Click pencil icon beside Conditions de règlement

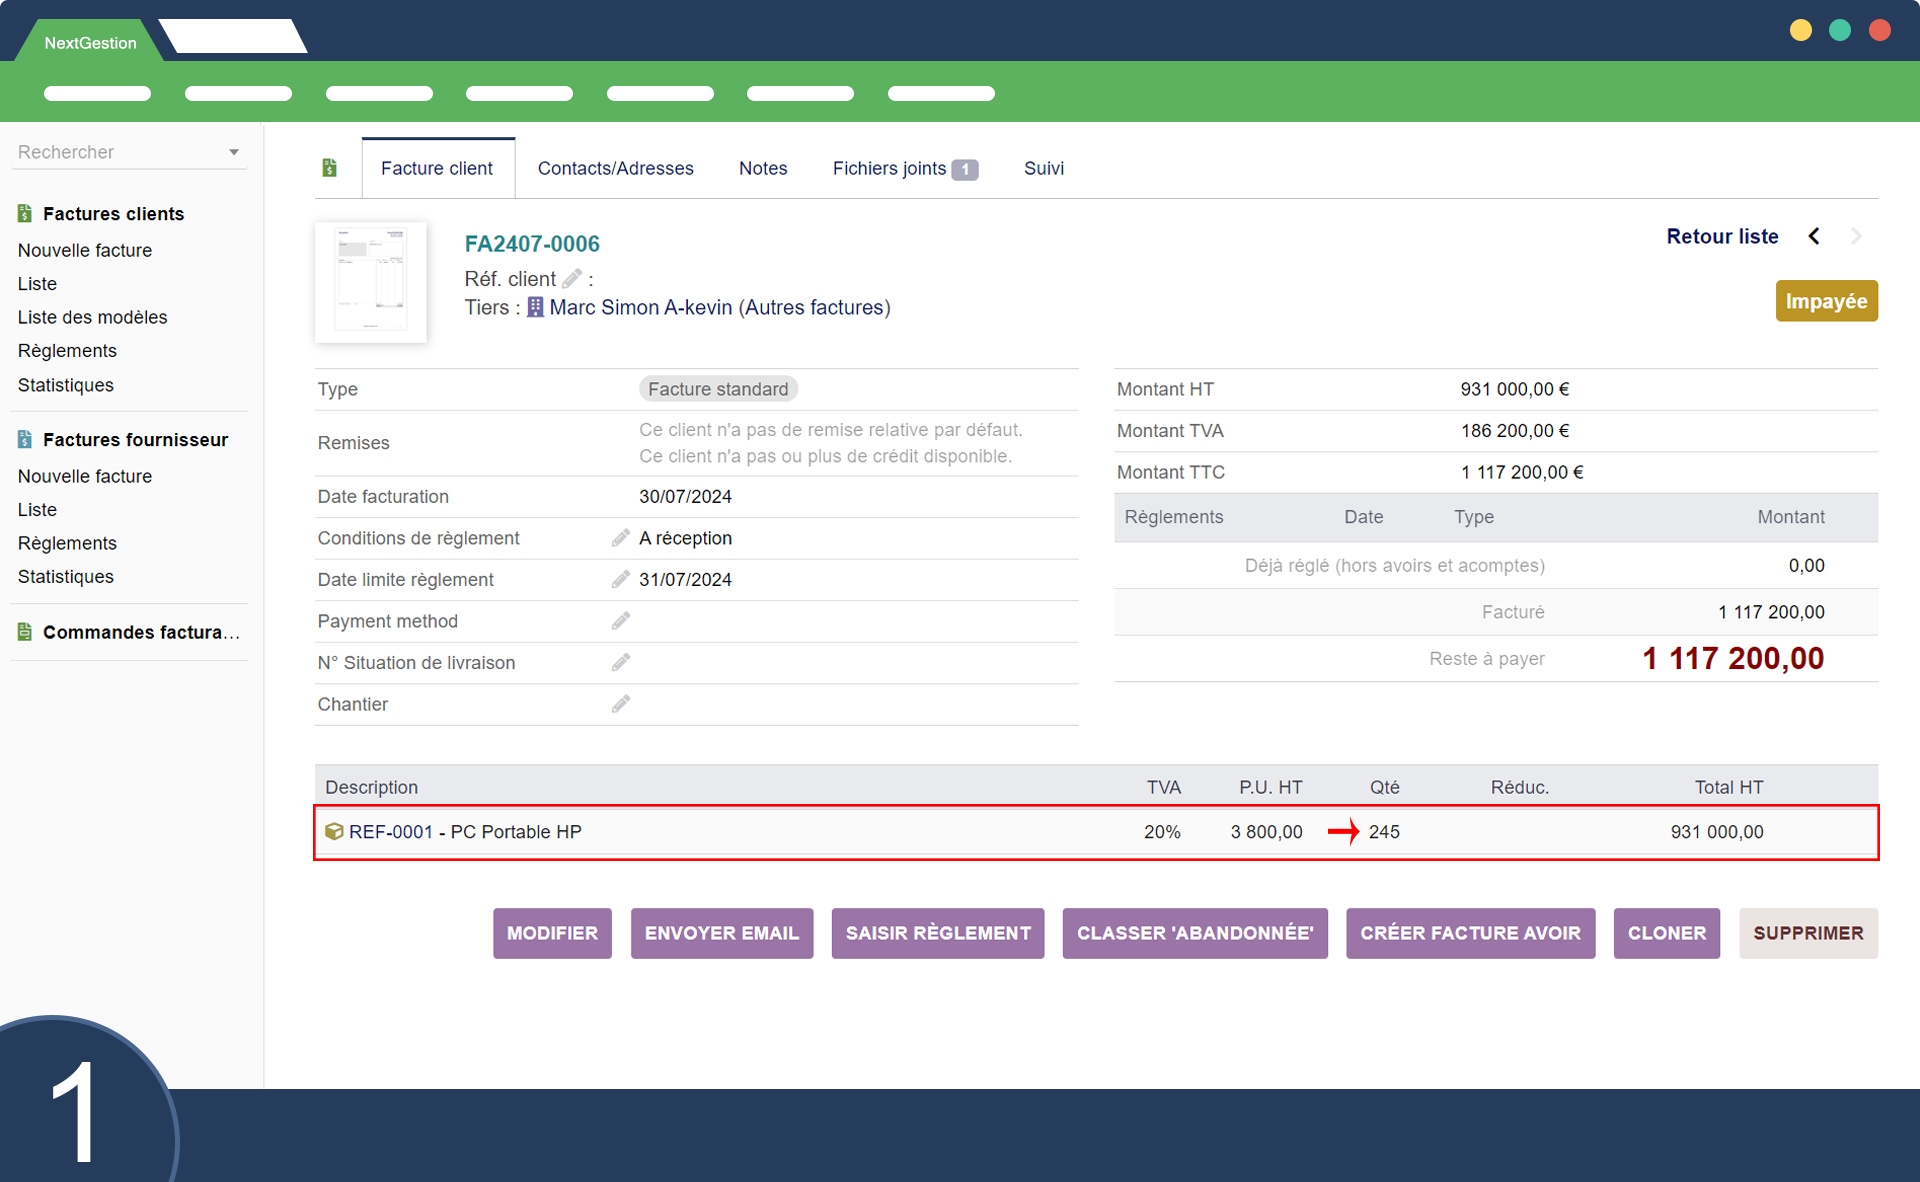pyautogui.click(x=621, y=538)
